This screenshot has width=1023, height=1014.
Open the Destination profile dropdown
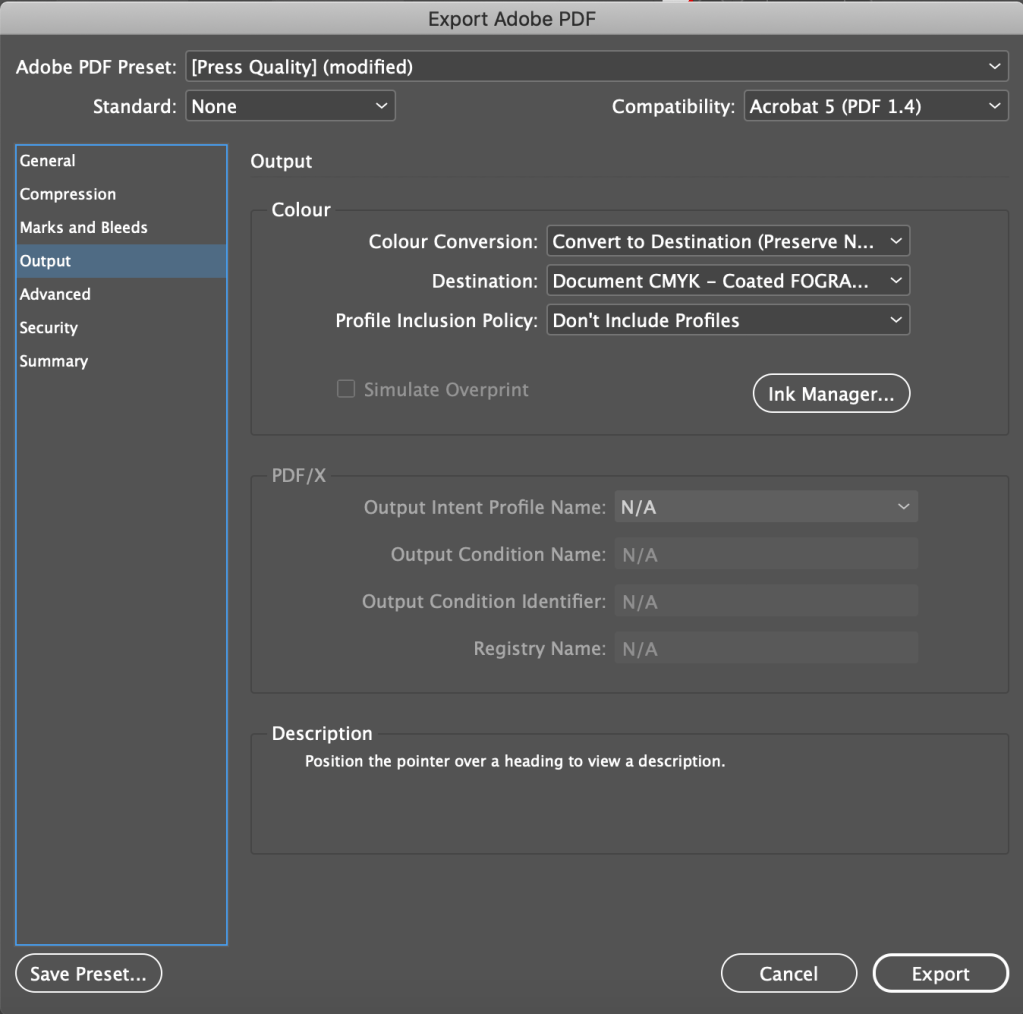click(728, 281)
